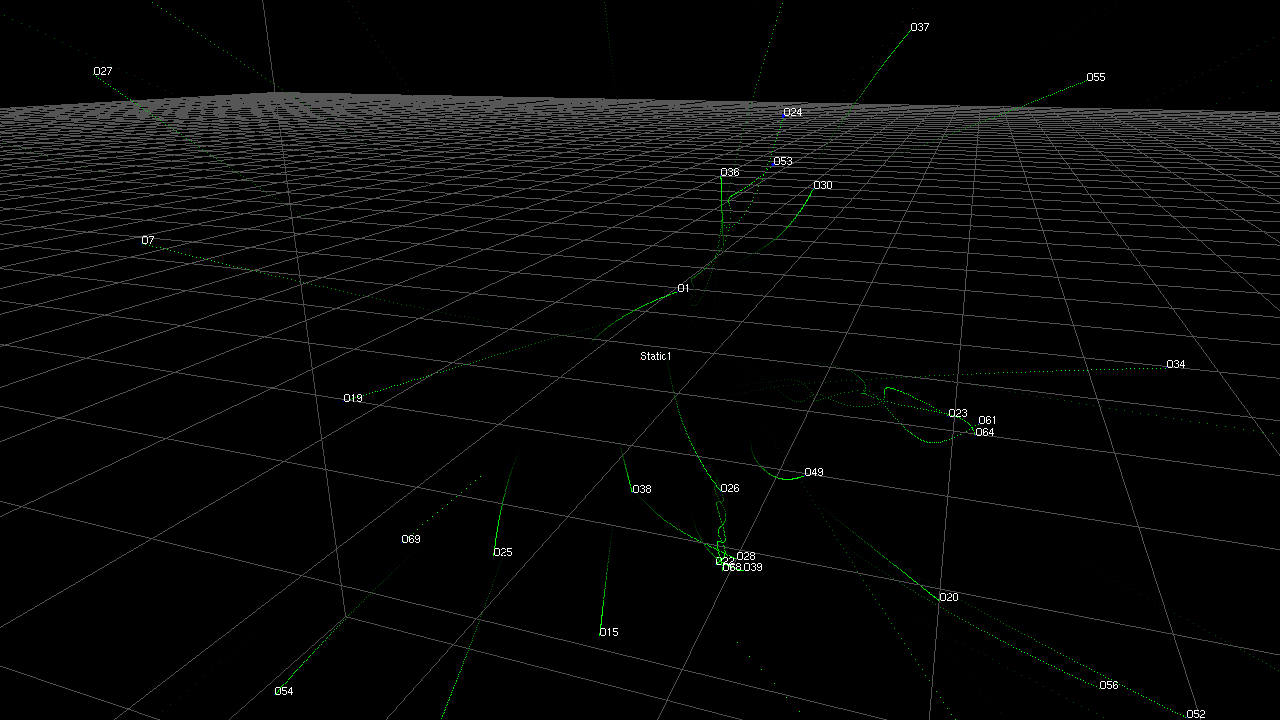Click the O7 object label
1280x720 pixels.
coord(148,241)
